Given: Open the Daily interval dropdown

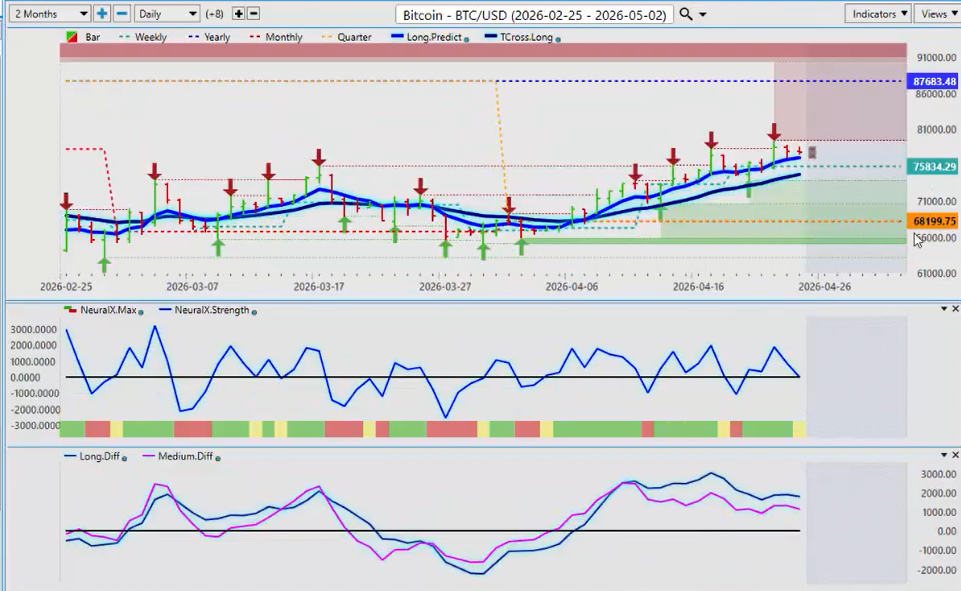Looking at the screenshot, I should pyautogui.click(x=165, y=14).
